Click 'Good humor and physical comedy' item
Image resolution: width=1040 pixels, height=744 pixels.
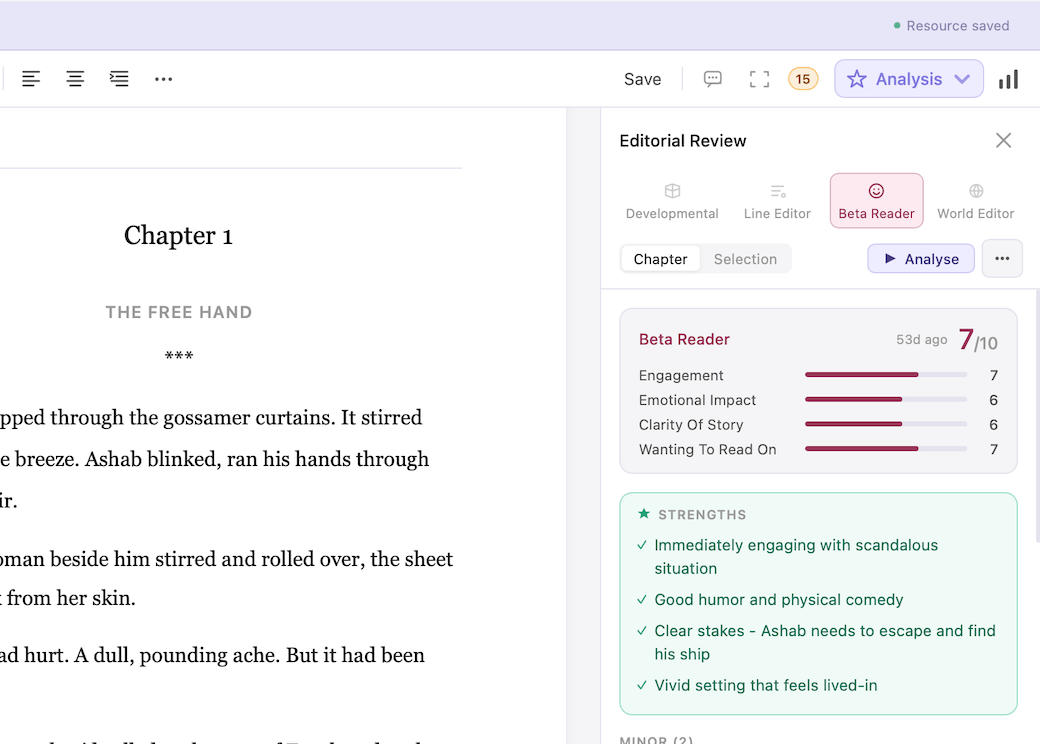[779, 599]
